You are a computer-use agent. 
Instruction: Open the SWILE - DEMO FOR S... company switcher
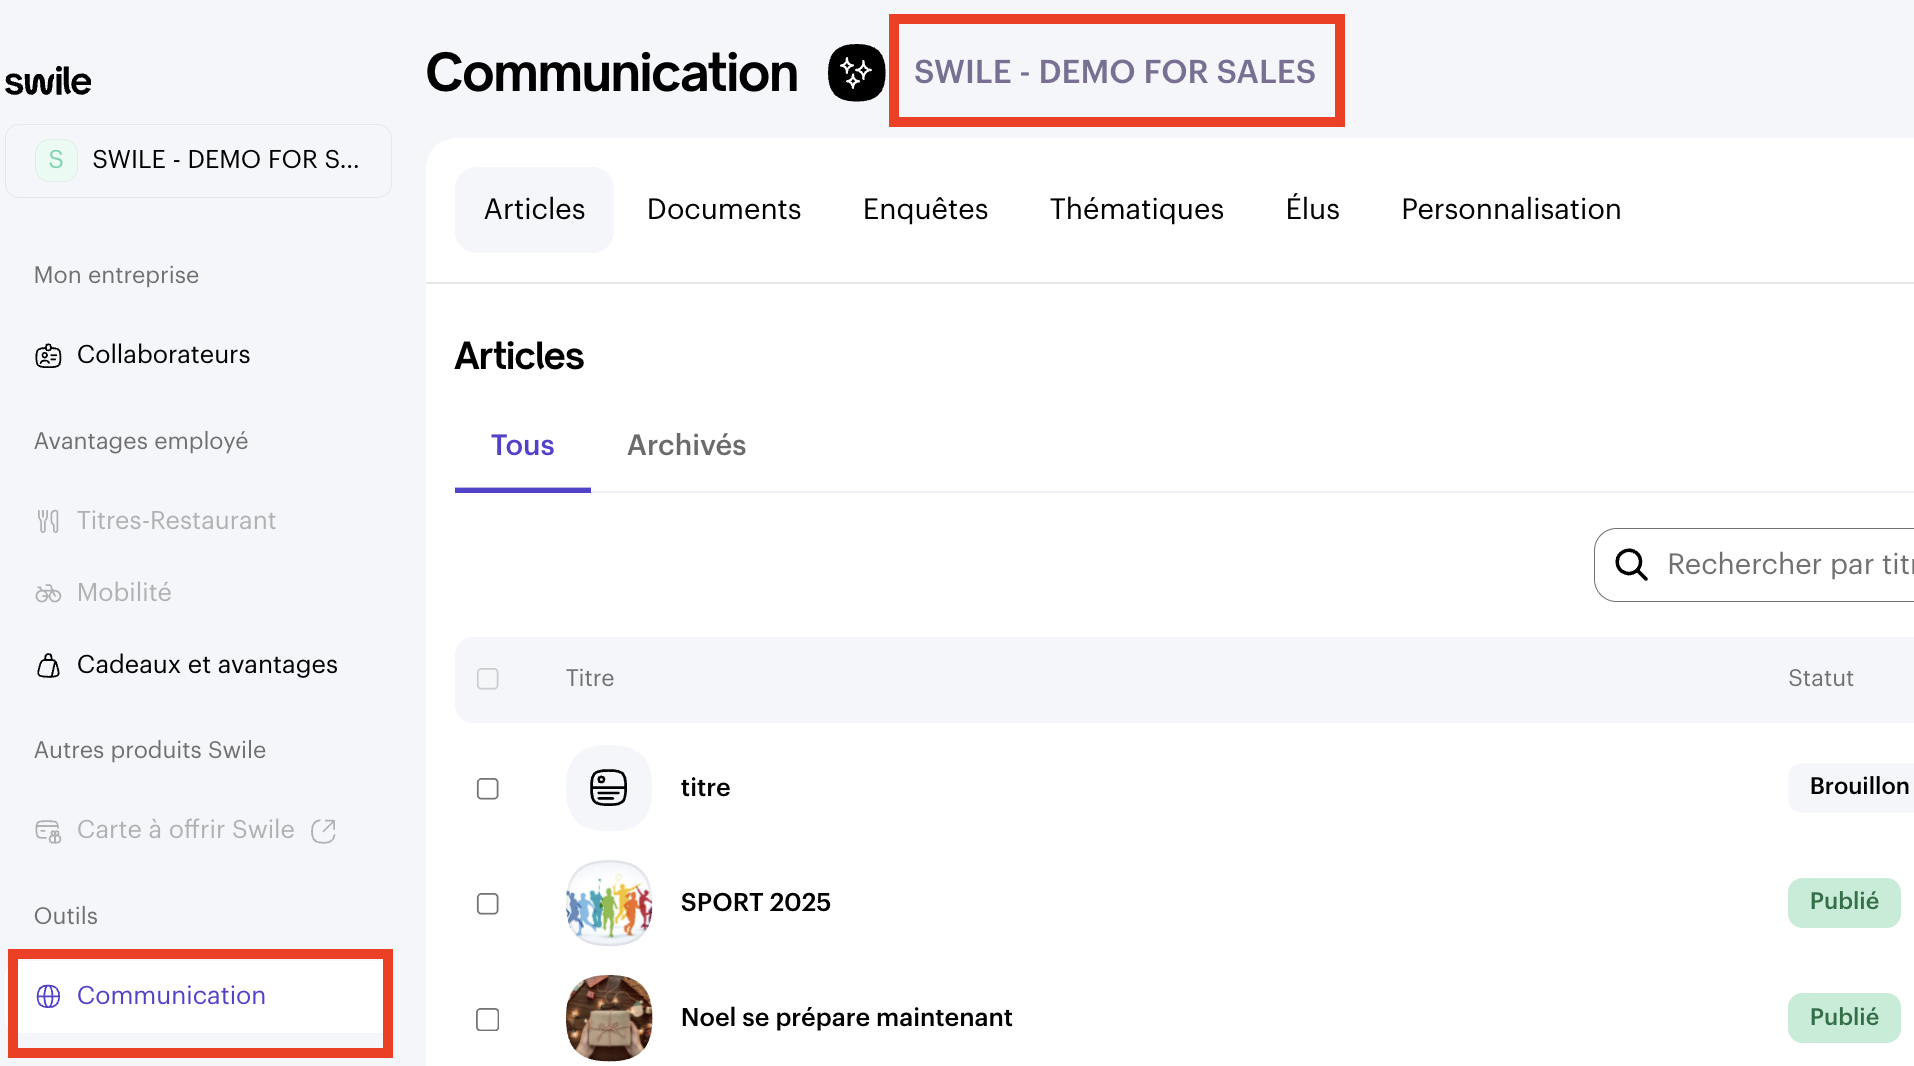198,160
